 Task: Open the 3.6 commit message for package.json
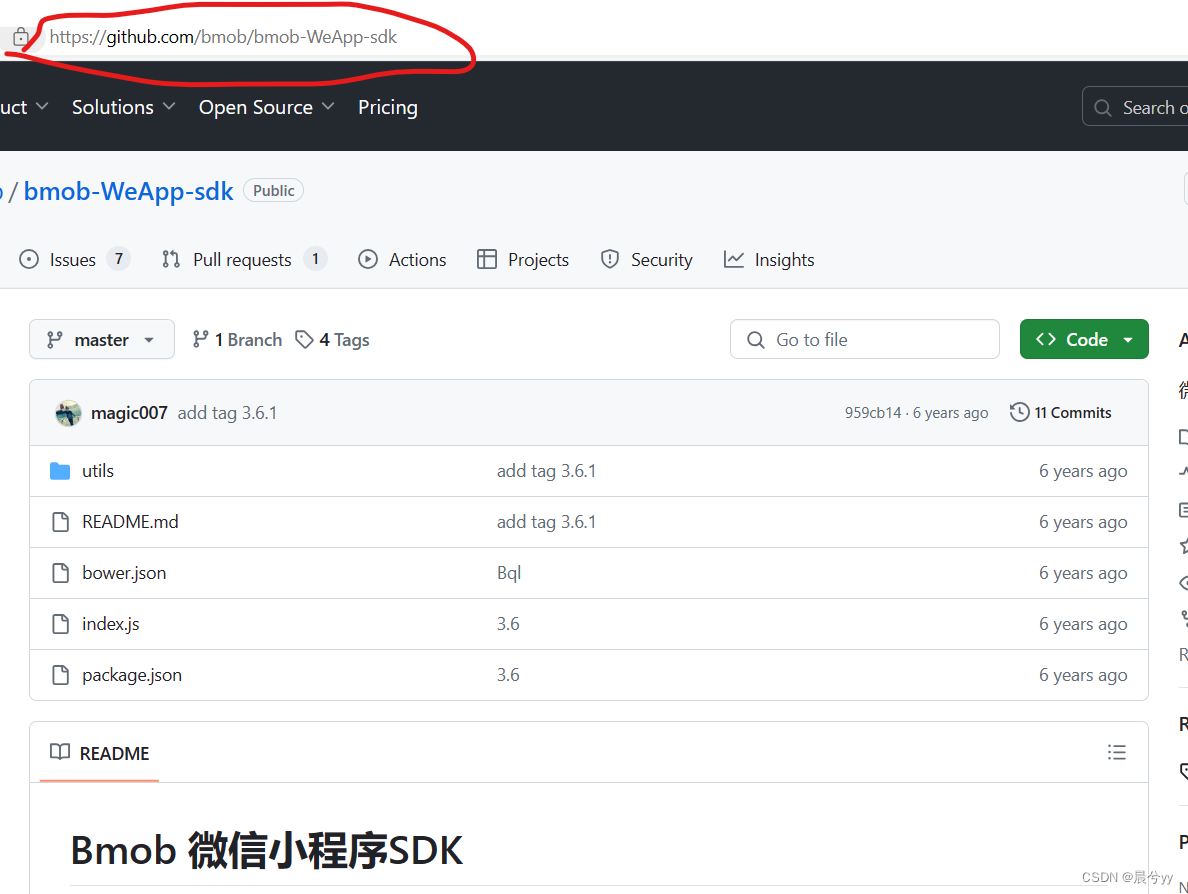508,675
